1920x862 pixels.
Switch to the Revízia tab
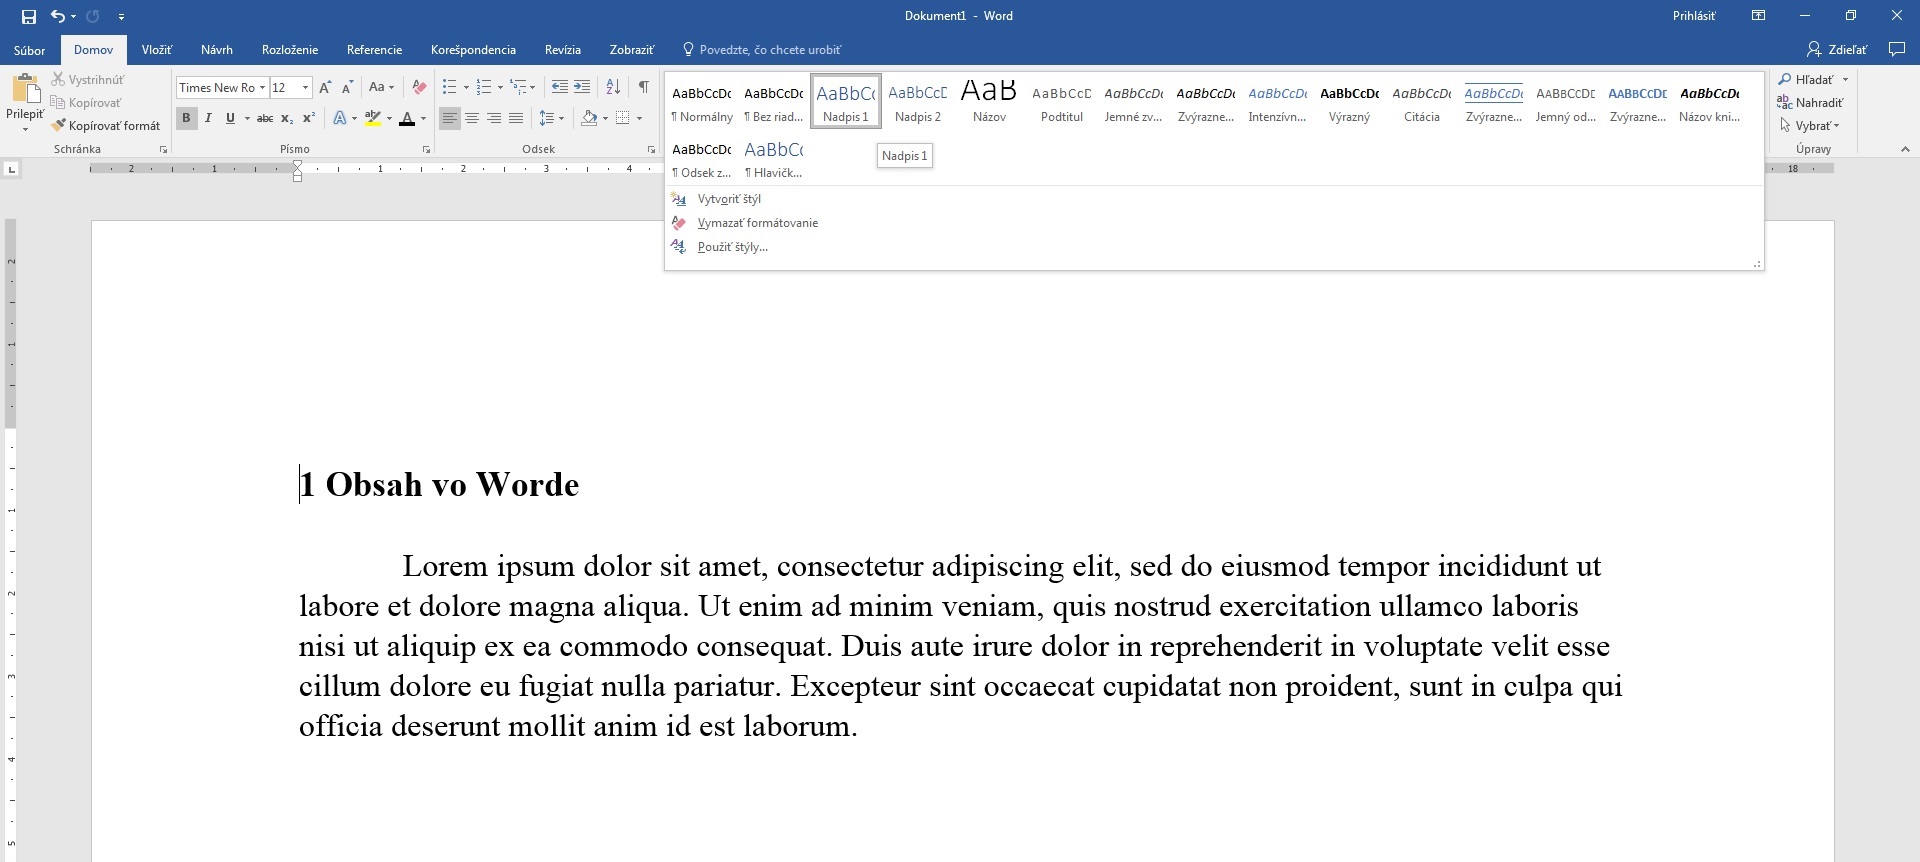tap(563, 50)
